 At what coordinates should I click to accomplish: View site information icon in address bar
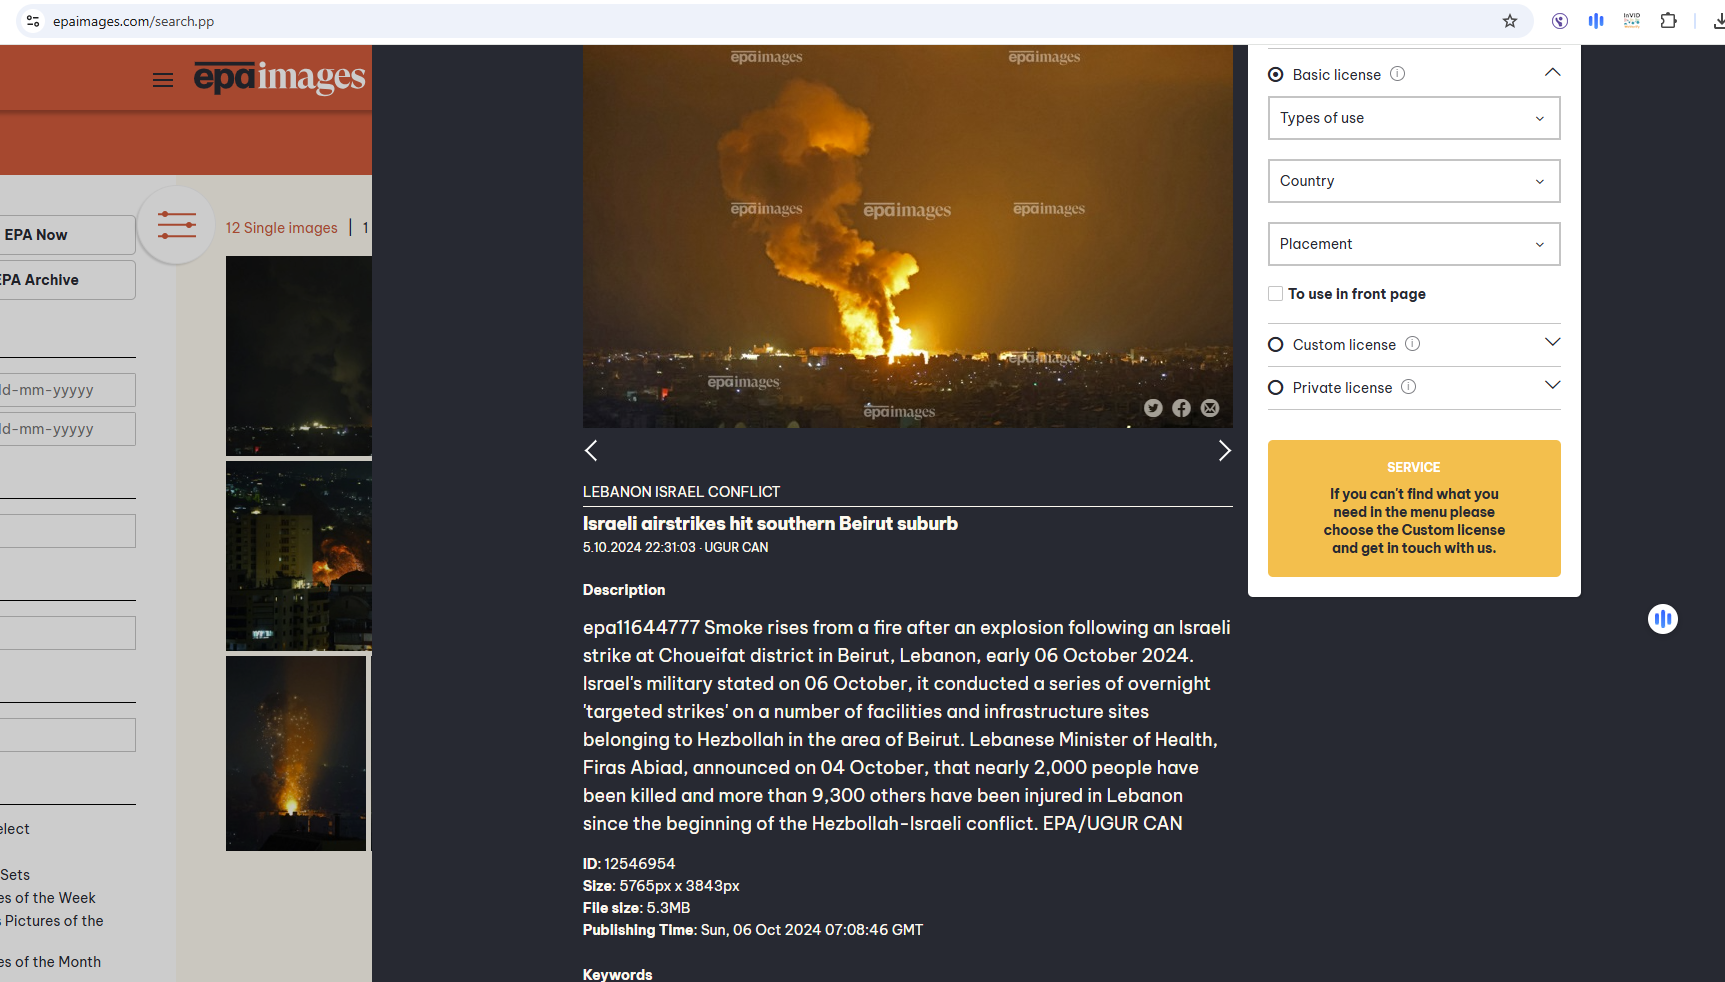point(33,21)
